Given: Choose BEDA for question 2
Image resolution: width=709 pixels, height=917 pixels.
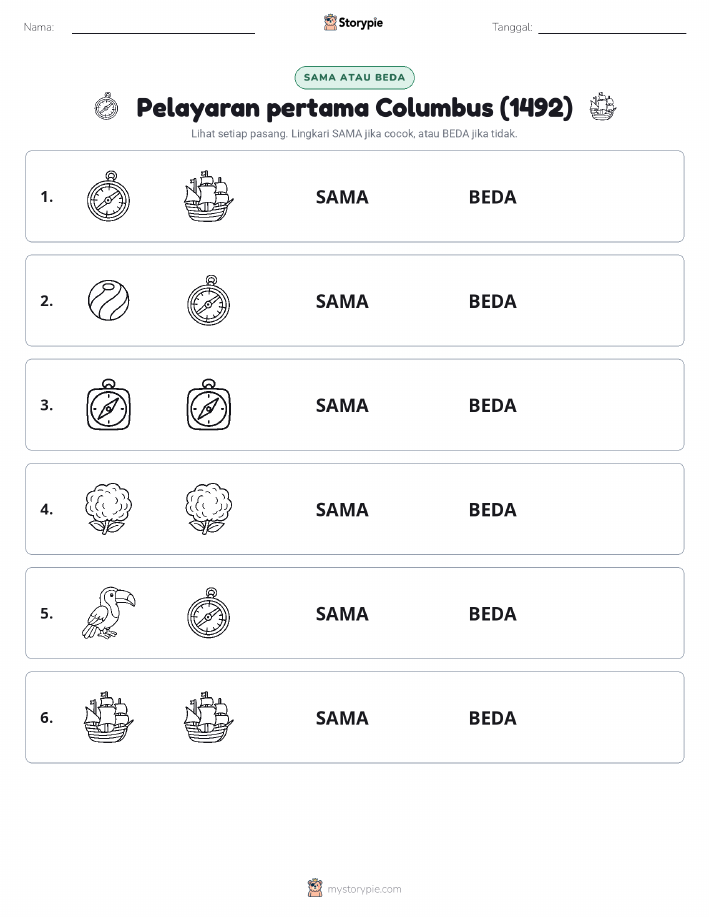Looking at the screenshot, I should pos(493,301).
